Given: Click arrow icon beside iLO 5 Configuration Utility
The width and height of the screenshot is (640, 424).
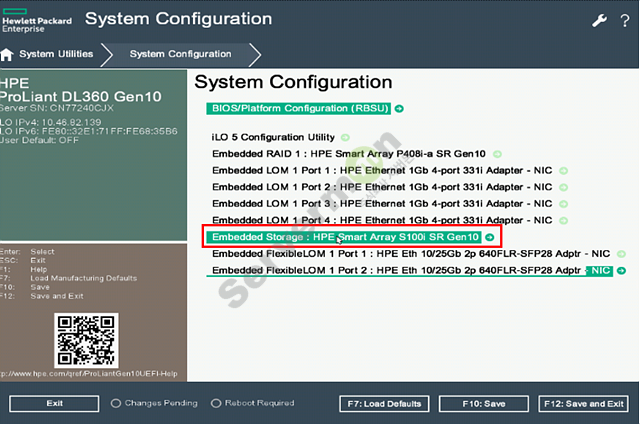Looking at the screenshot, I should point(345,138).
